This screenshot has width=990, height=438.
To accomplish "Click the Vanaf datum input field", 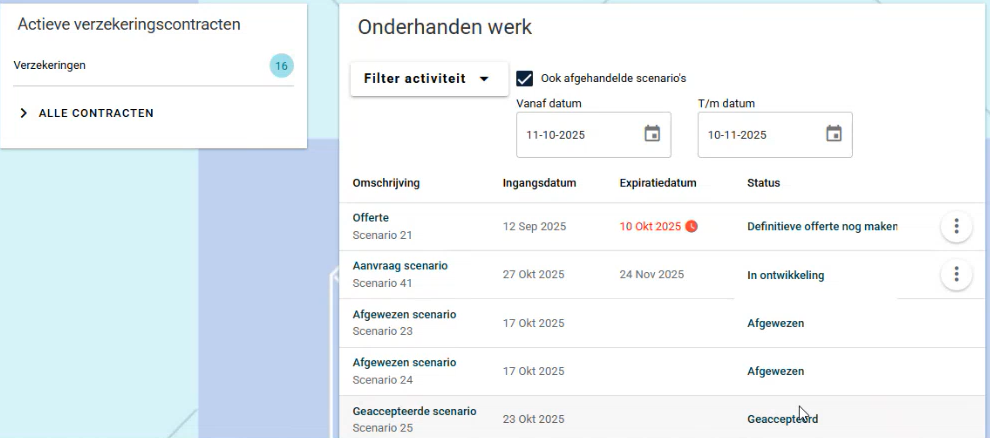I will [577, 135].
